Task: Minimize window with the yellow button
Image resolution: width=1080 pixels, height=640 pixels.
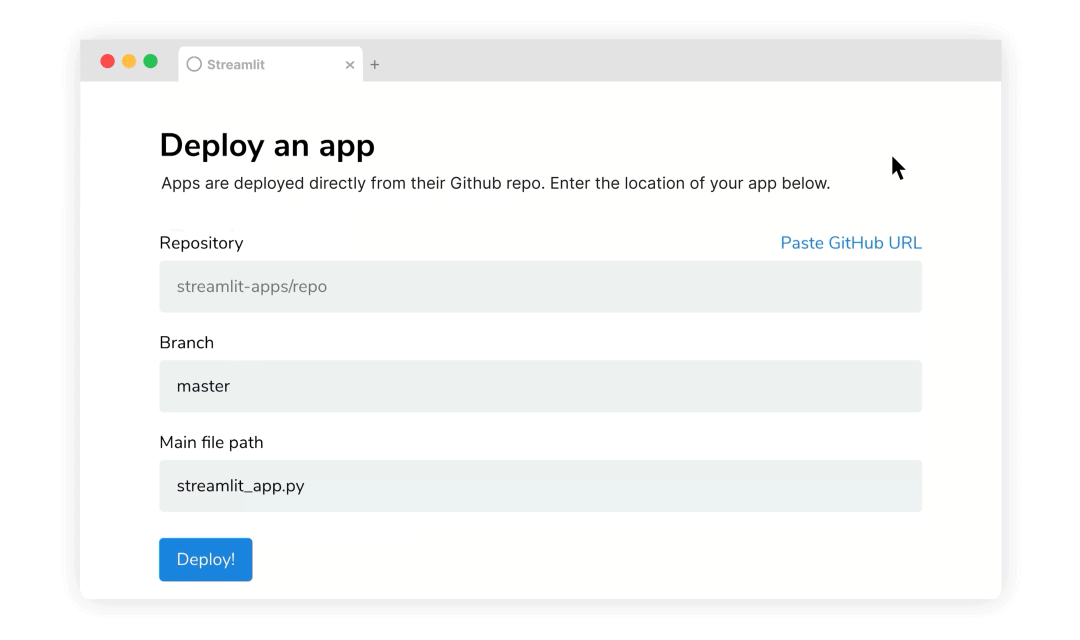Action: 129,61
